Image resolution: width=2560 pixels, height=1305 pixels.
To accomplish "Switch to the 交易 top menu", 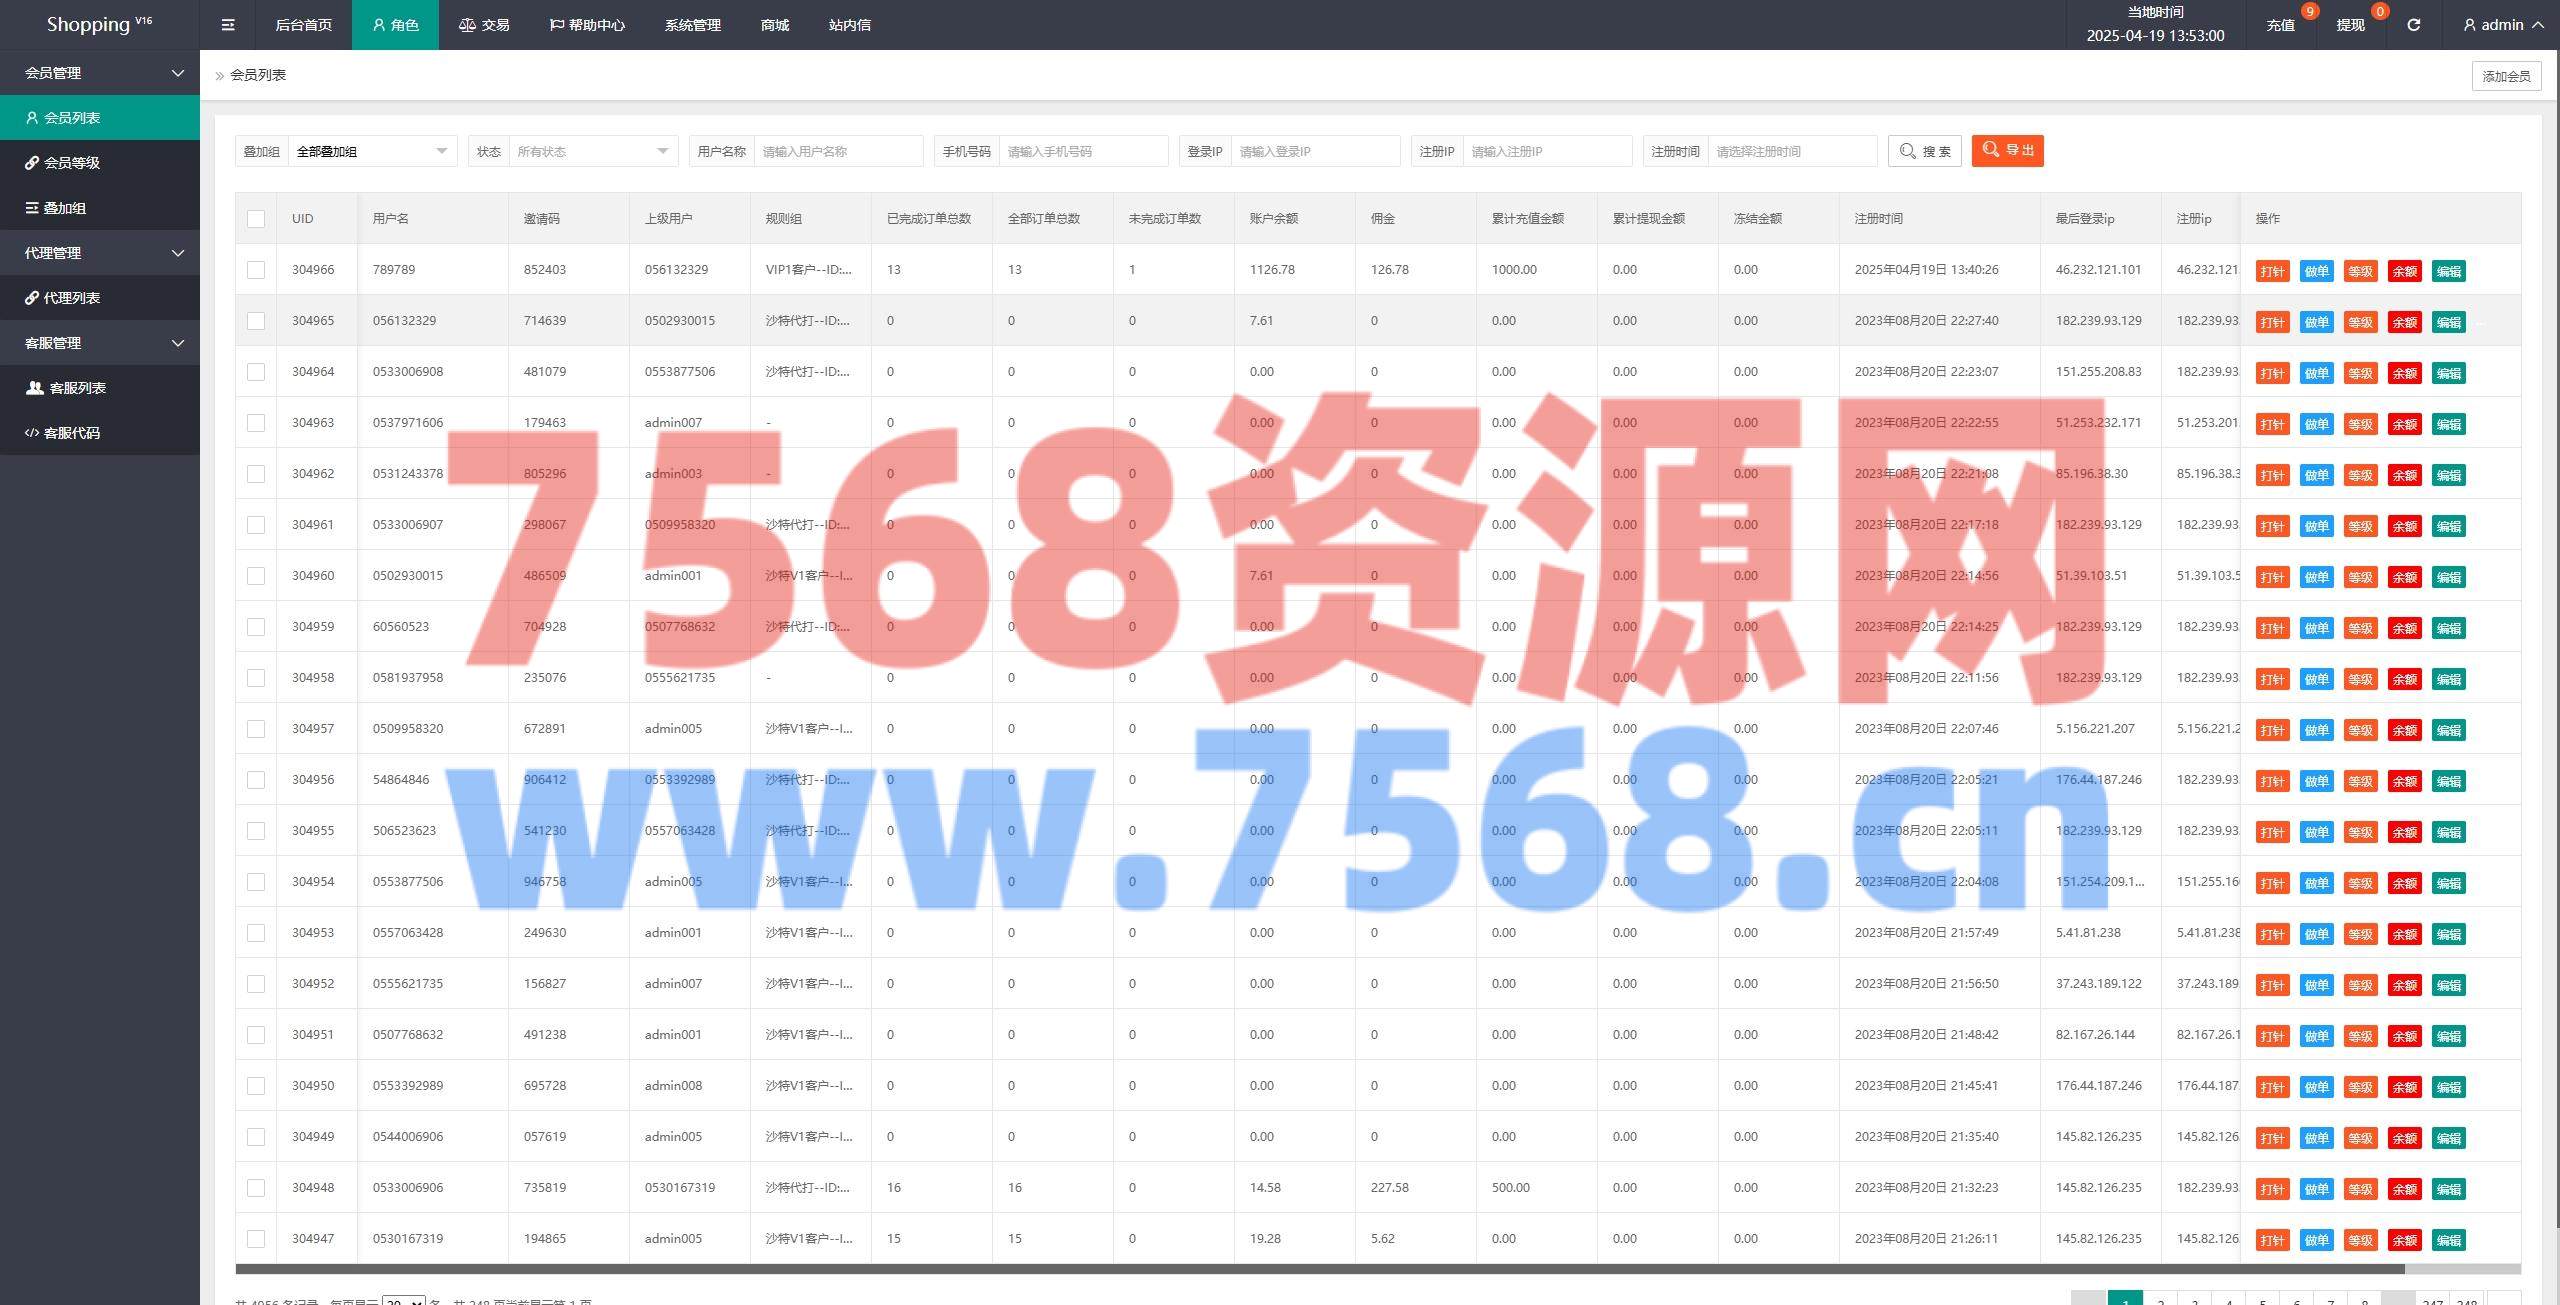I will pyautogui.click(x=484, y=25).
